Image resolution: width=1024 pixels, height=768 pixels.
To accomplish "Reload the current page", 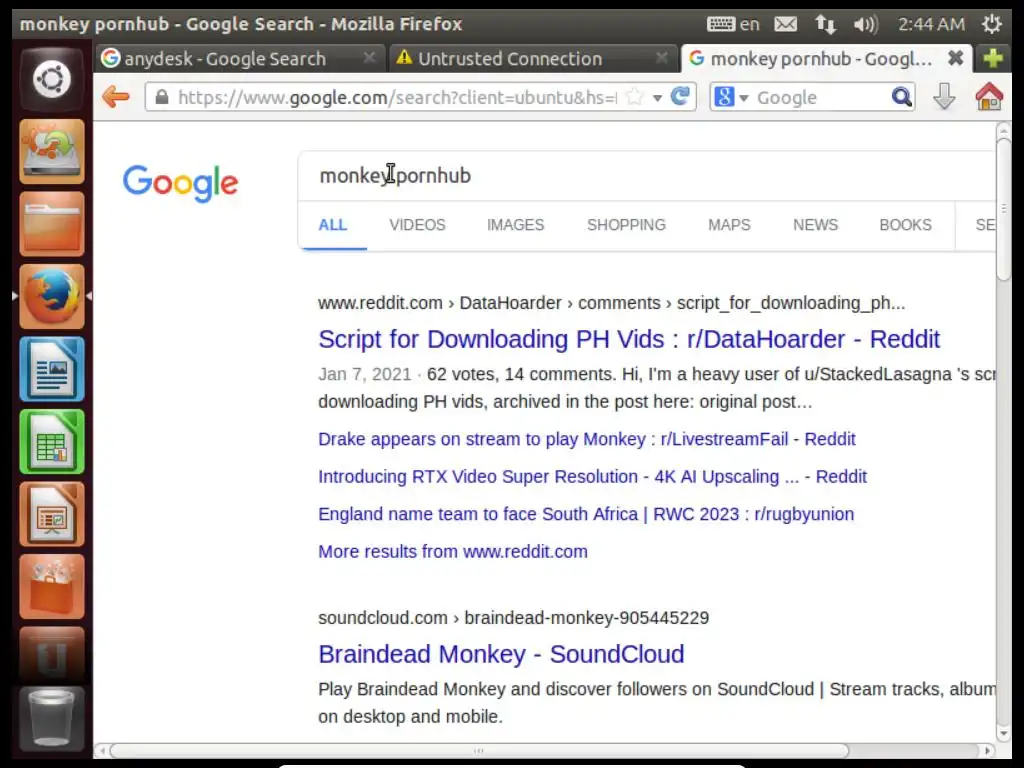I will point(680,97).
